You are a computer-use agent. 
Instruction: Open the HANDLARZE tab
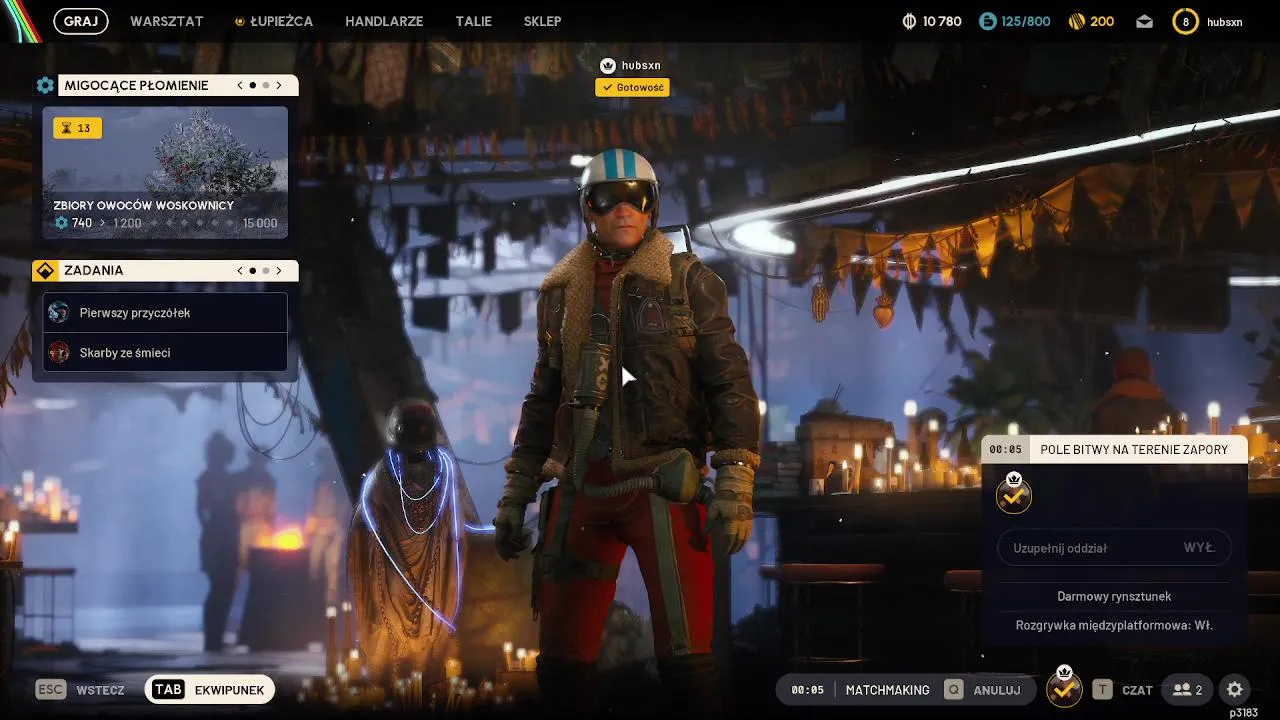tap(384, 21)
